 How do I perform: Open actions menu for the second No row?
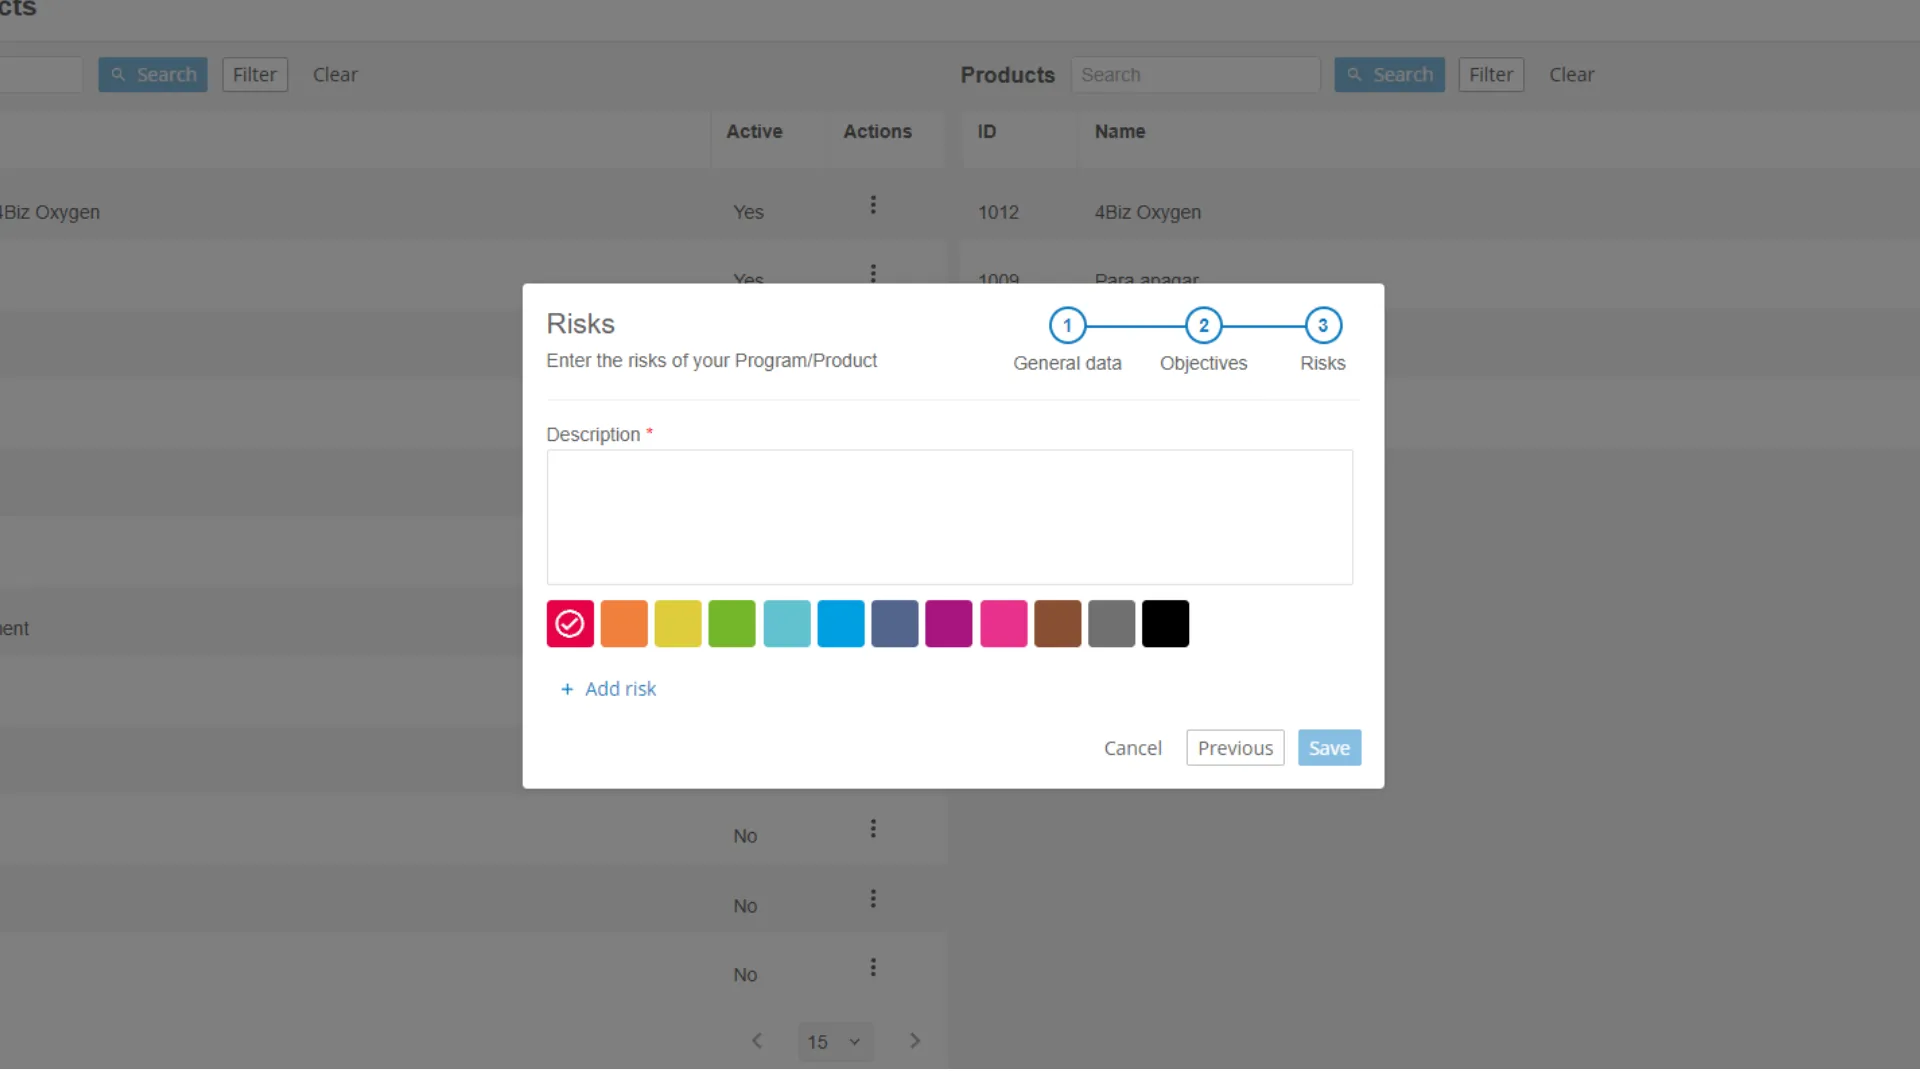[x=873, y=899]
